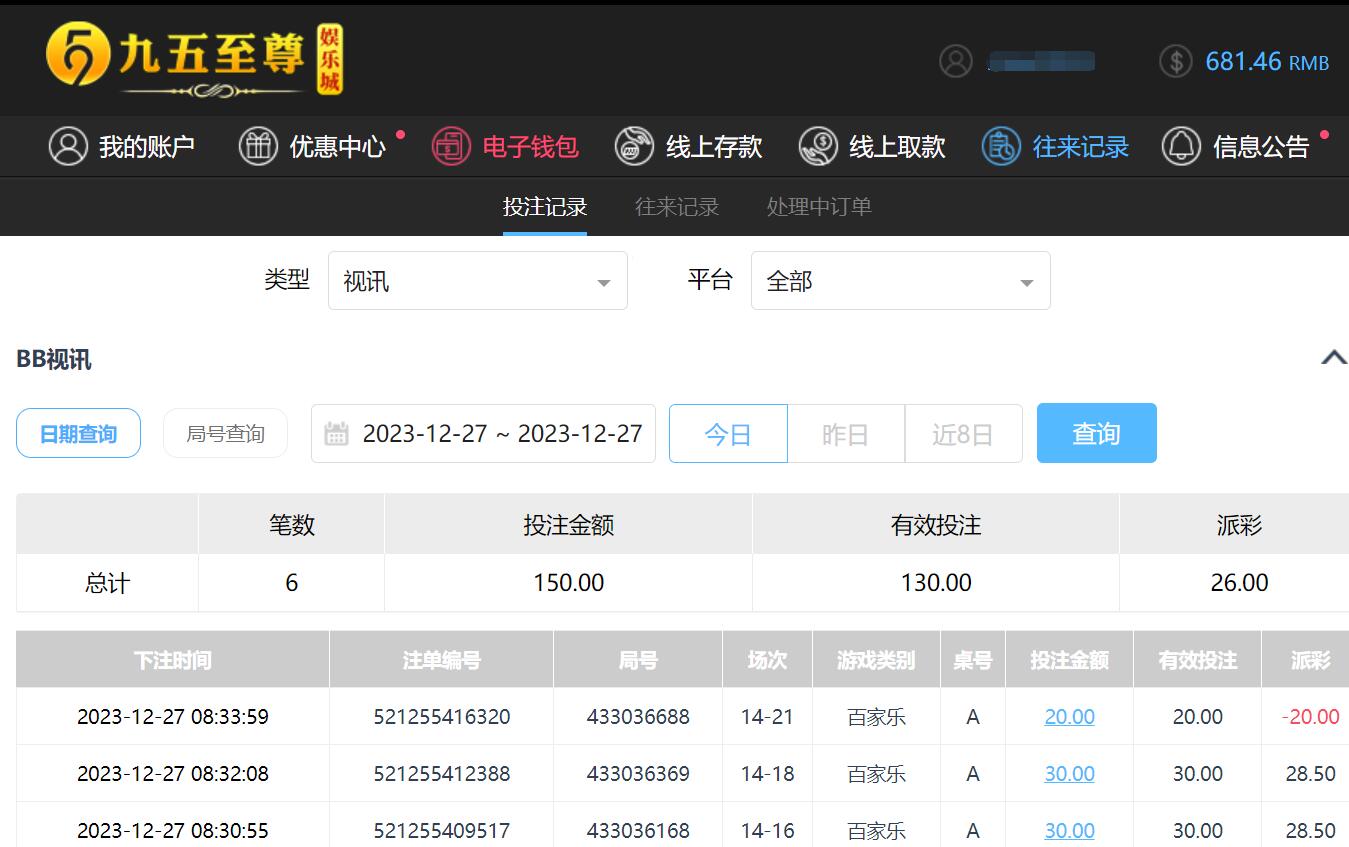Click the 优惠中心 gift icon
Viewport: 1349px width, 847px height.
tap(258, 146)
